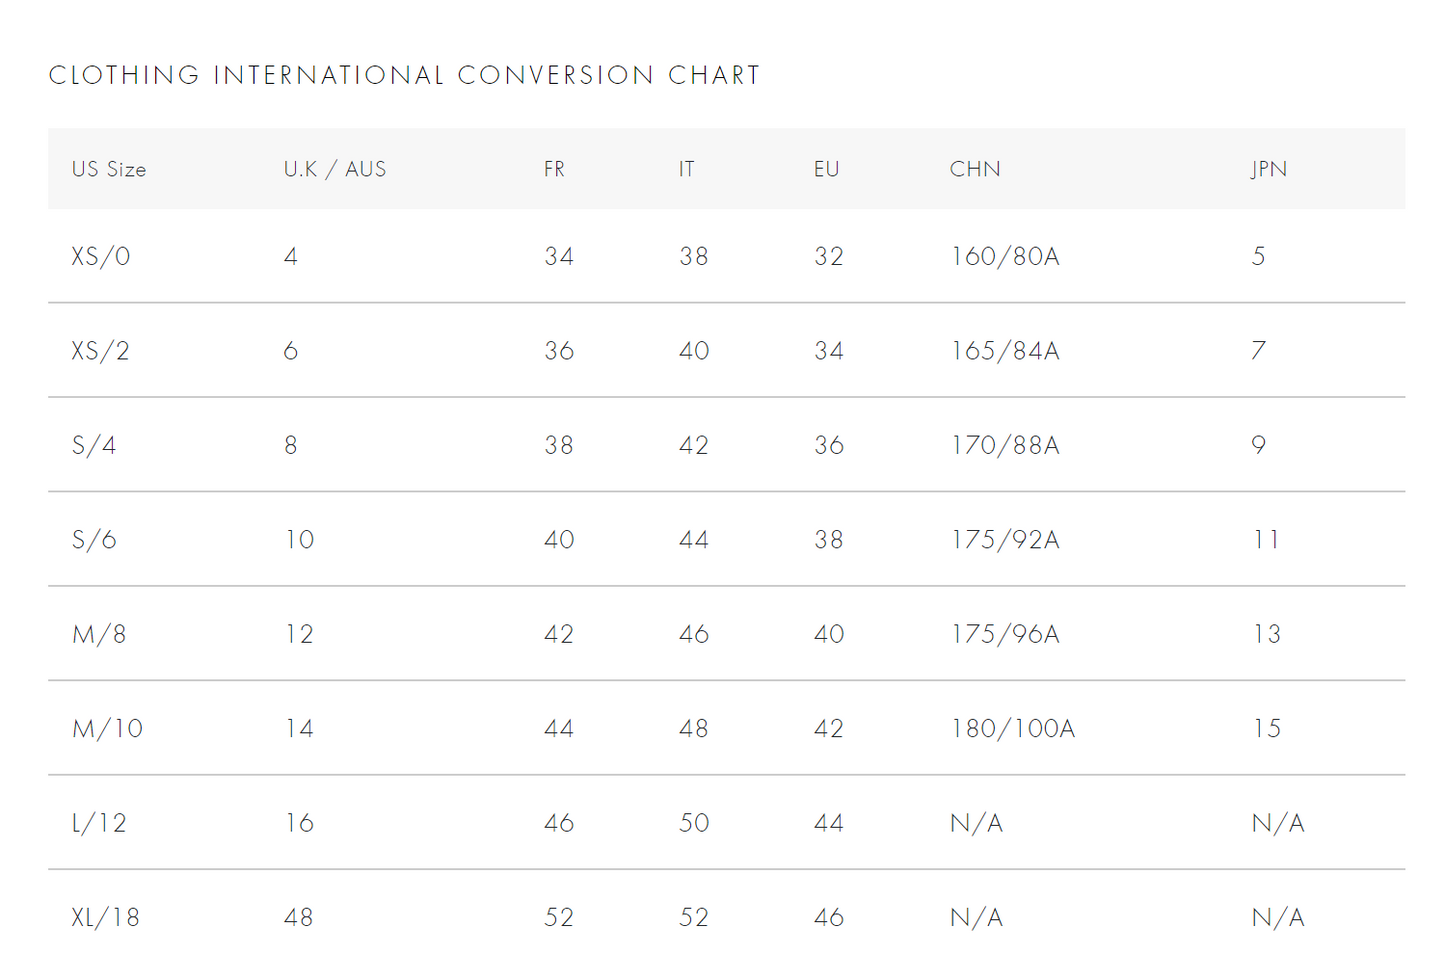
Task: Click the chart title heading text
Action: tap(404, 75)
